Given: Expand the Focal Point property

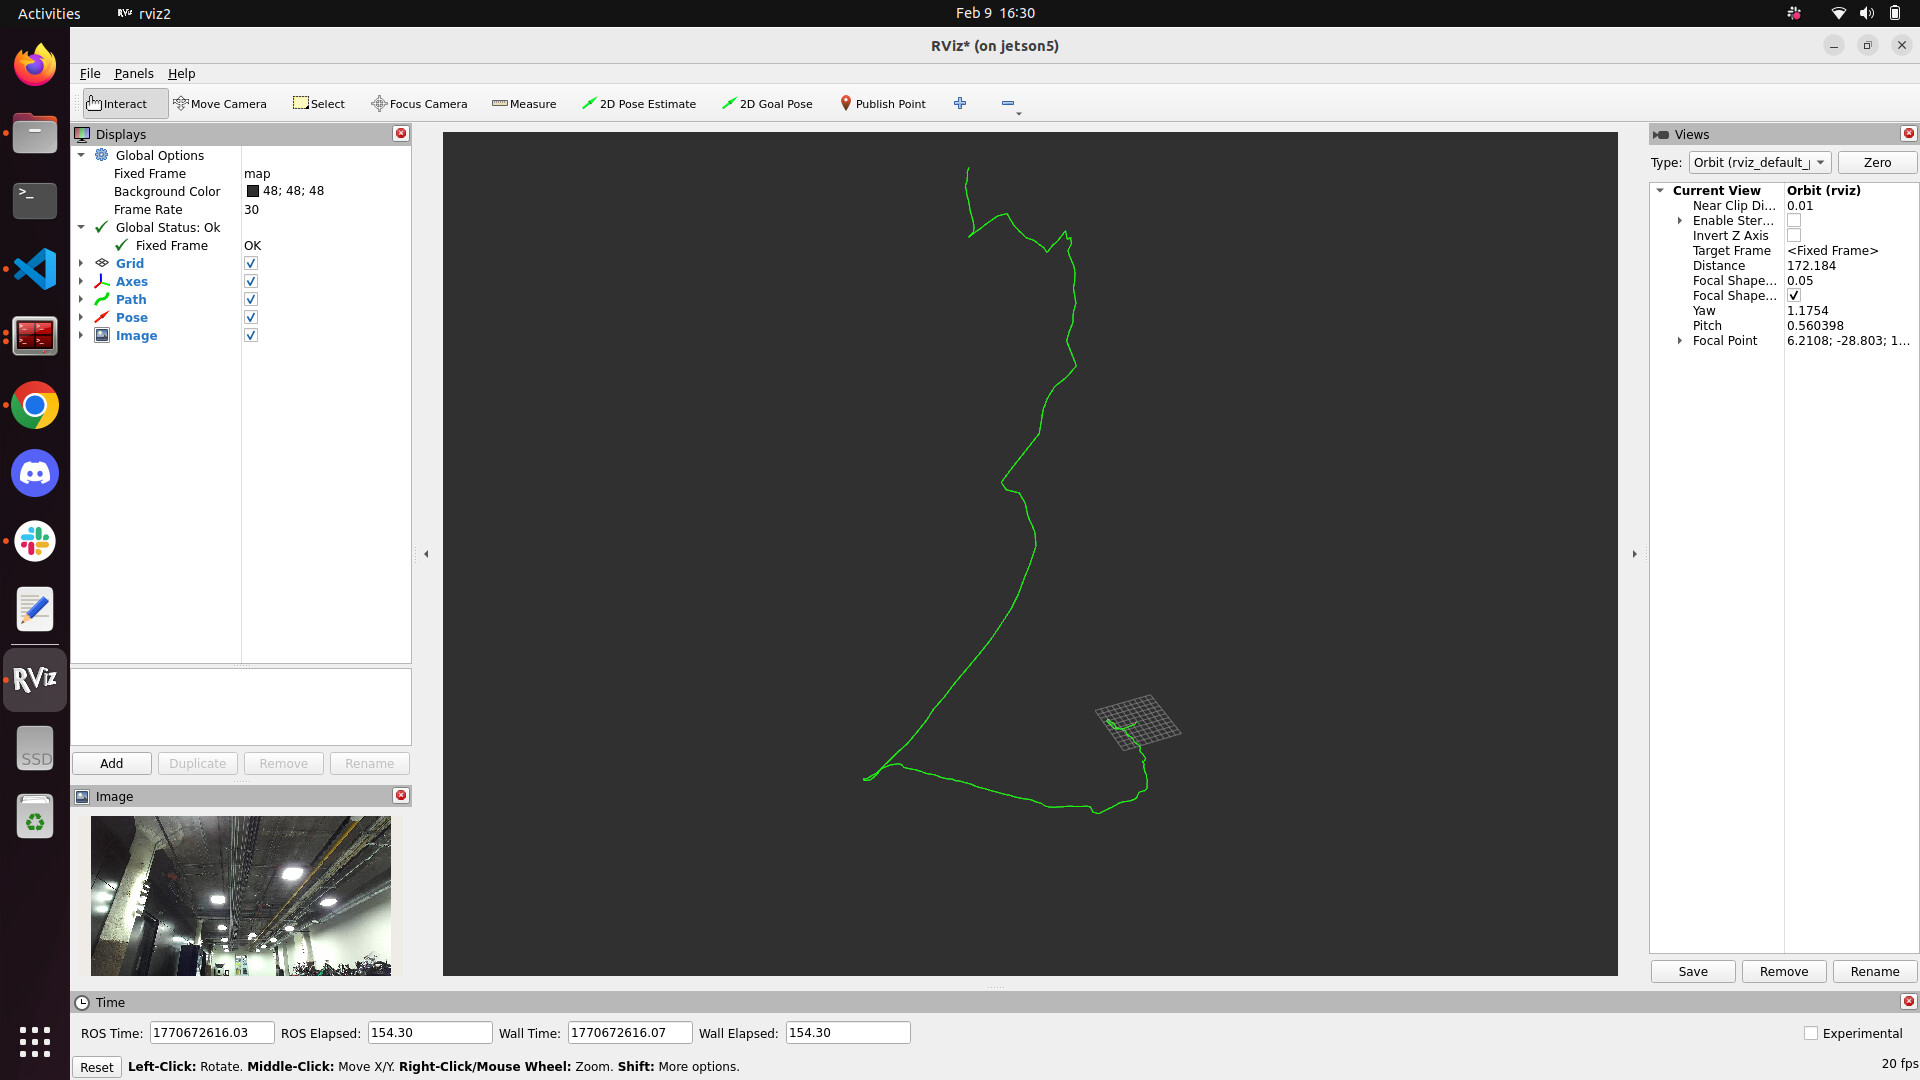Looking at the screenshot, I should tap(1680, 341).
